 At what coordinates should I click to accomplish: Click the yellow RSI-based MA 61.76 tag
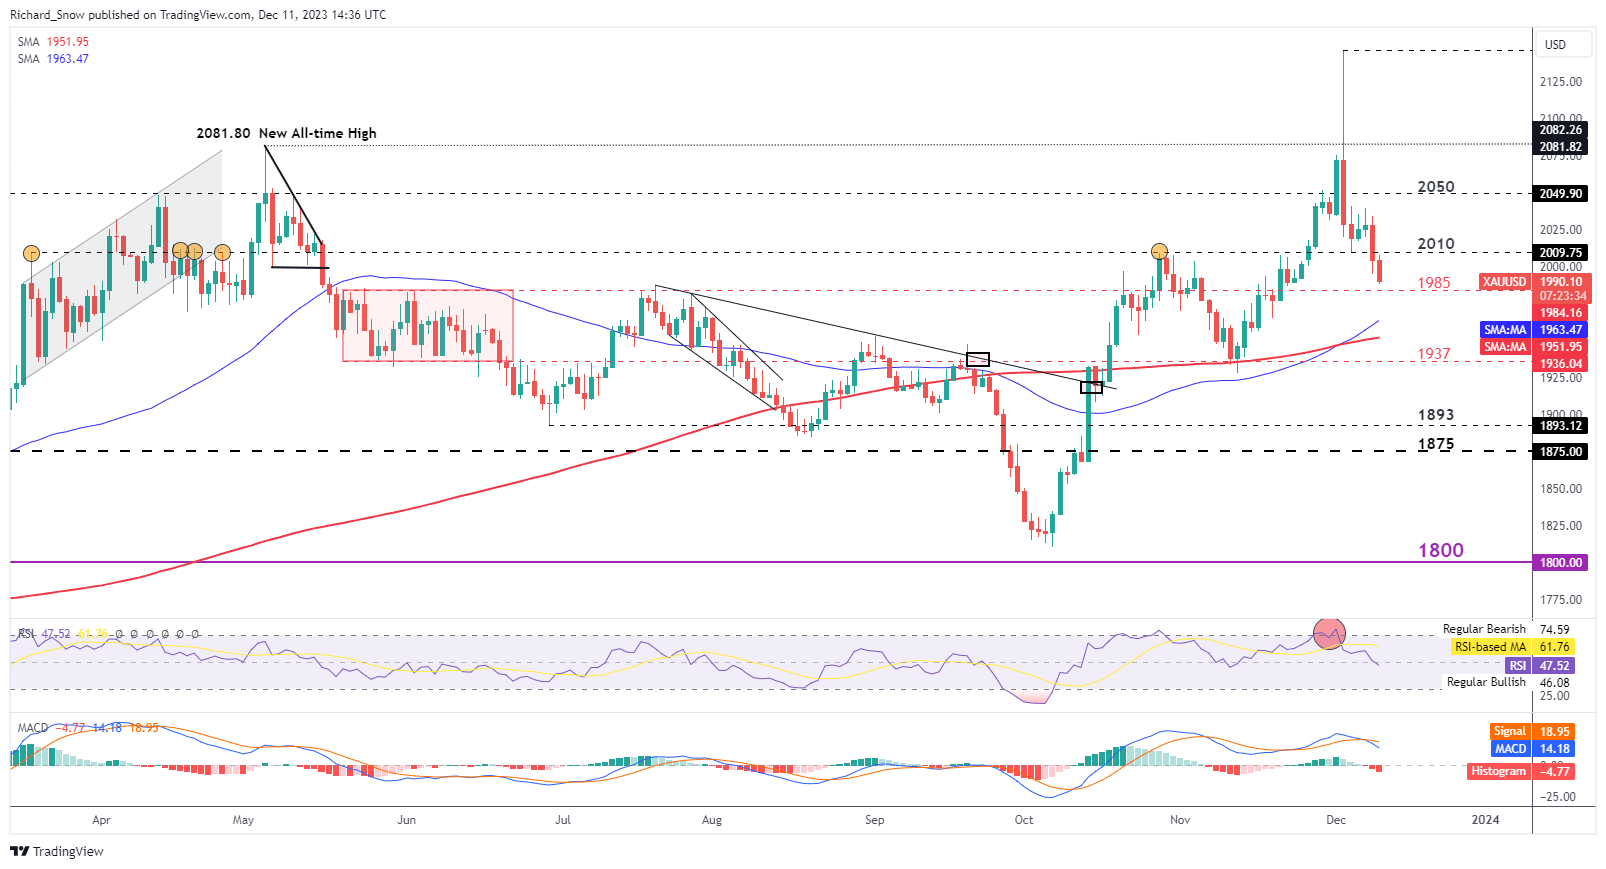(x=1512, y=647)
